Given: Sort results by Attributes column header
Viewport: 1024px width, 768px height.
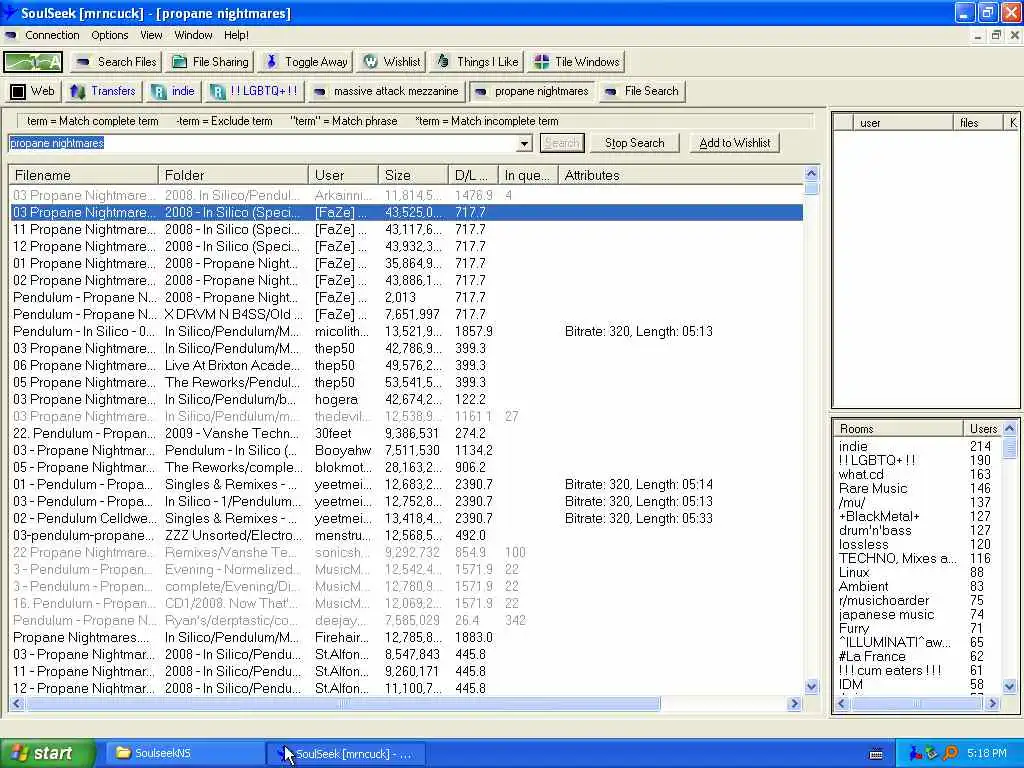Looking at the screenshot, I should pos(680,175).
